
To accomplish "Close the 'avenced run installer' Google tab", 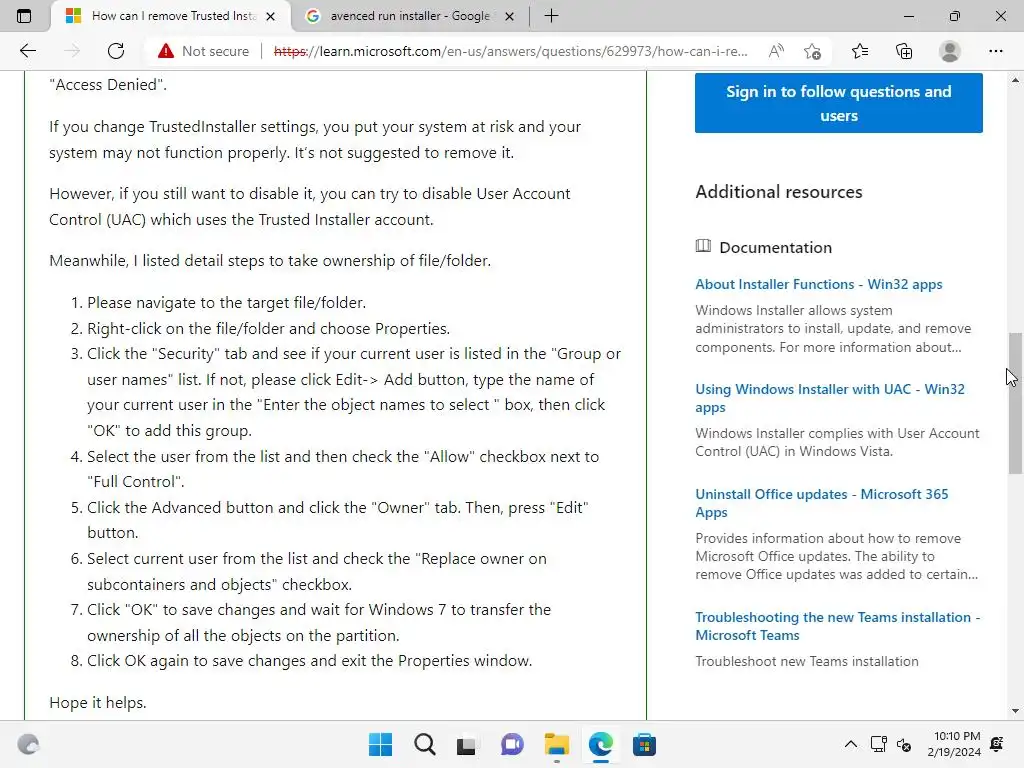I will pos(509,16).
